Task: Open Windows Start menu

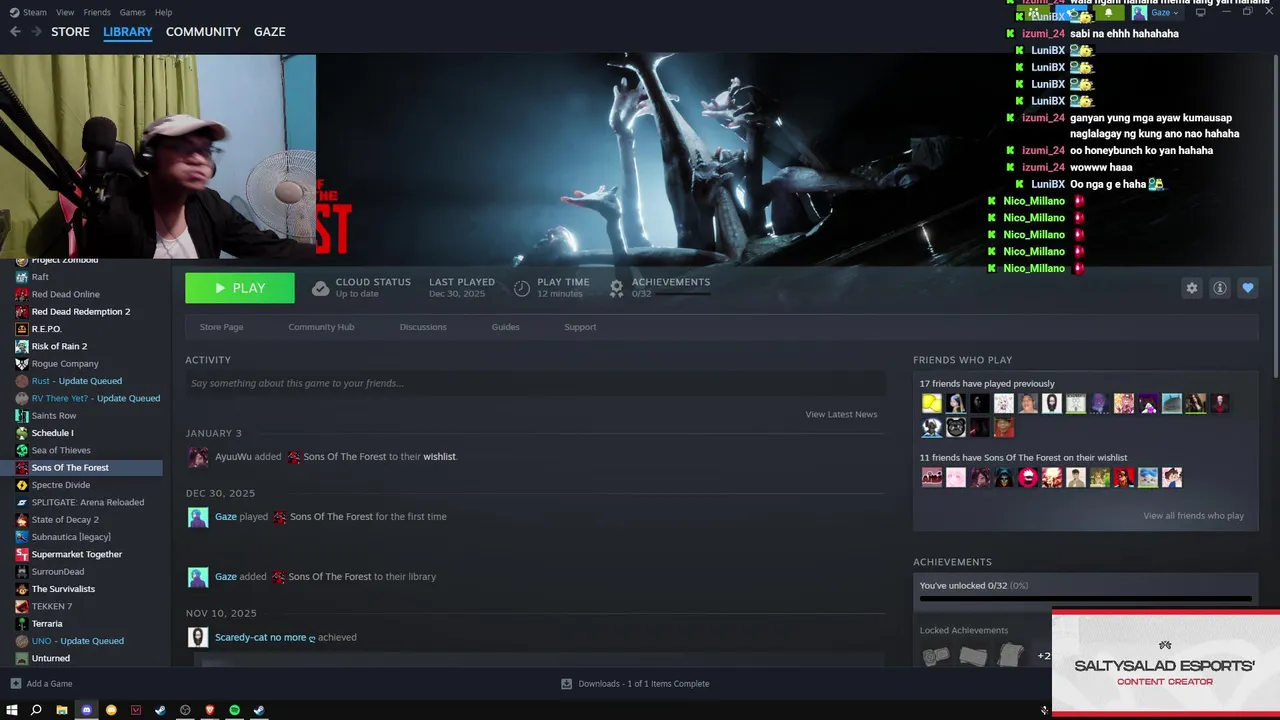Action: [x=12, y=710]
